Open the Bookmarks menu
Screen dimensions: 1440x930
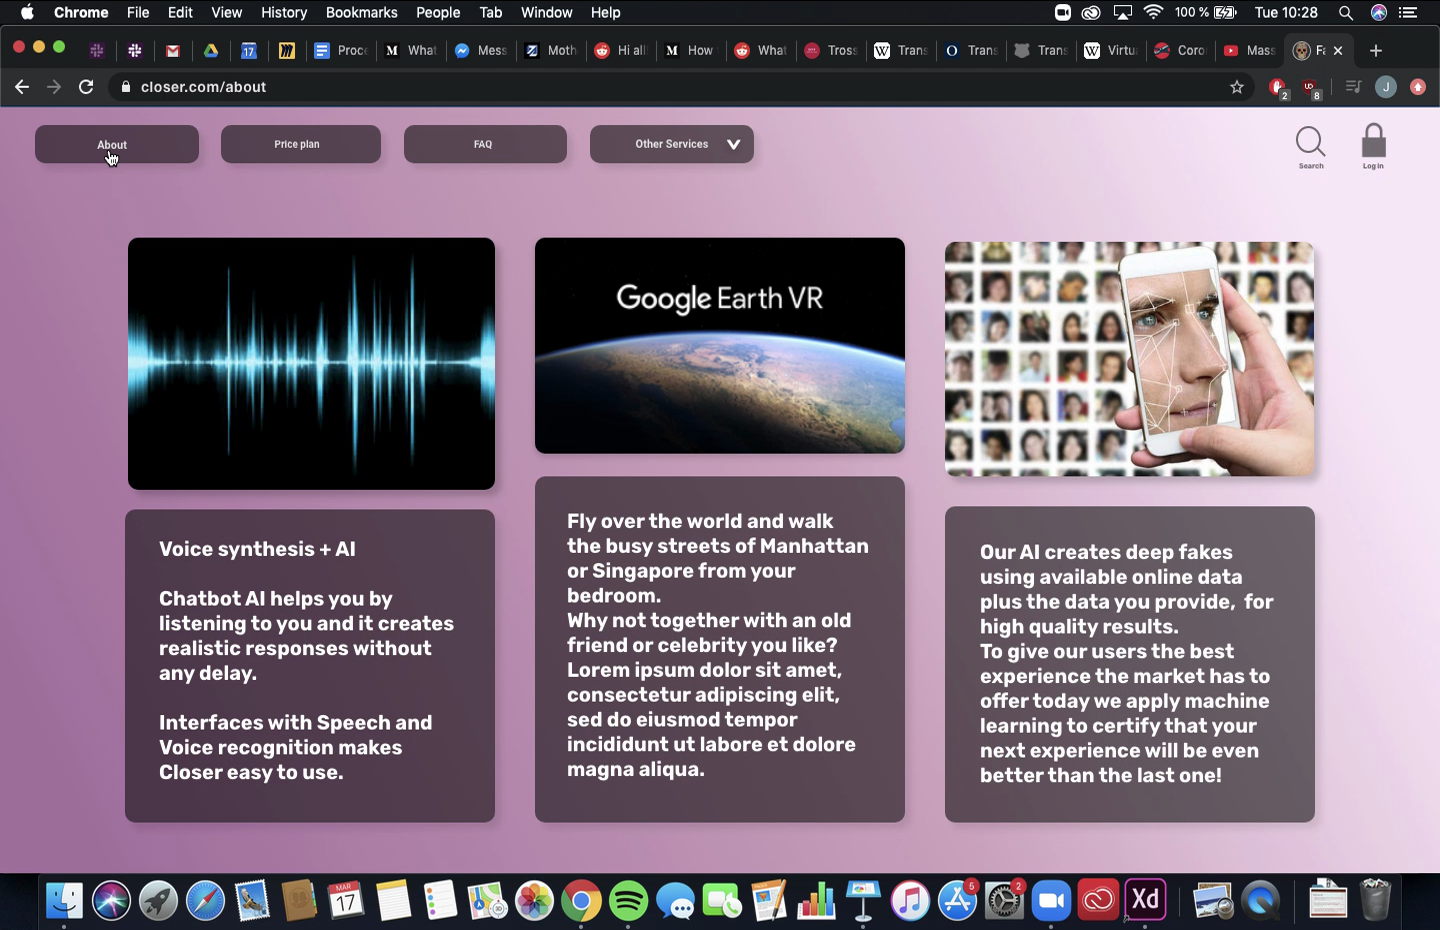(361, 12)
